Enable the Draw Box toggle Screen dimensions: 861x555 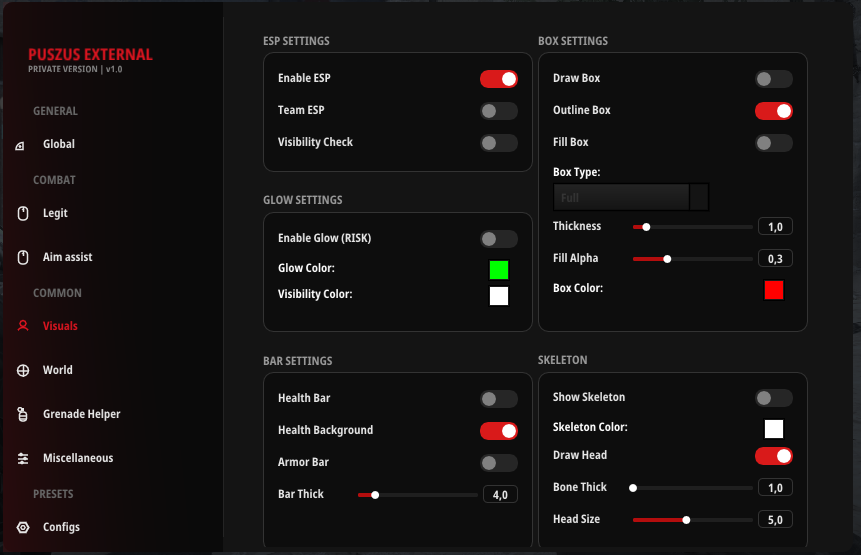click(773, 79)
